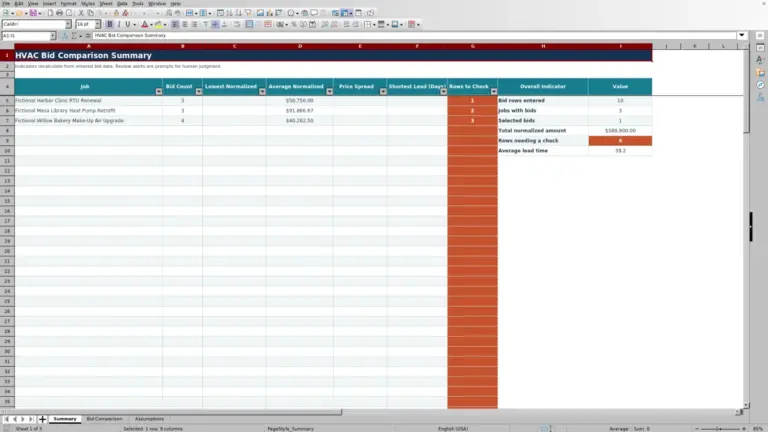The image size is (768, 432).
Task: Select cell Fictional Mesa Library Heat Pump Retrofit
Action: pos(88,111)
